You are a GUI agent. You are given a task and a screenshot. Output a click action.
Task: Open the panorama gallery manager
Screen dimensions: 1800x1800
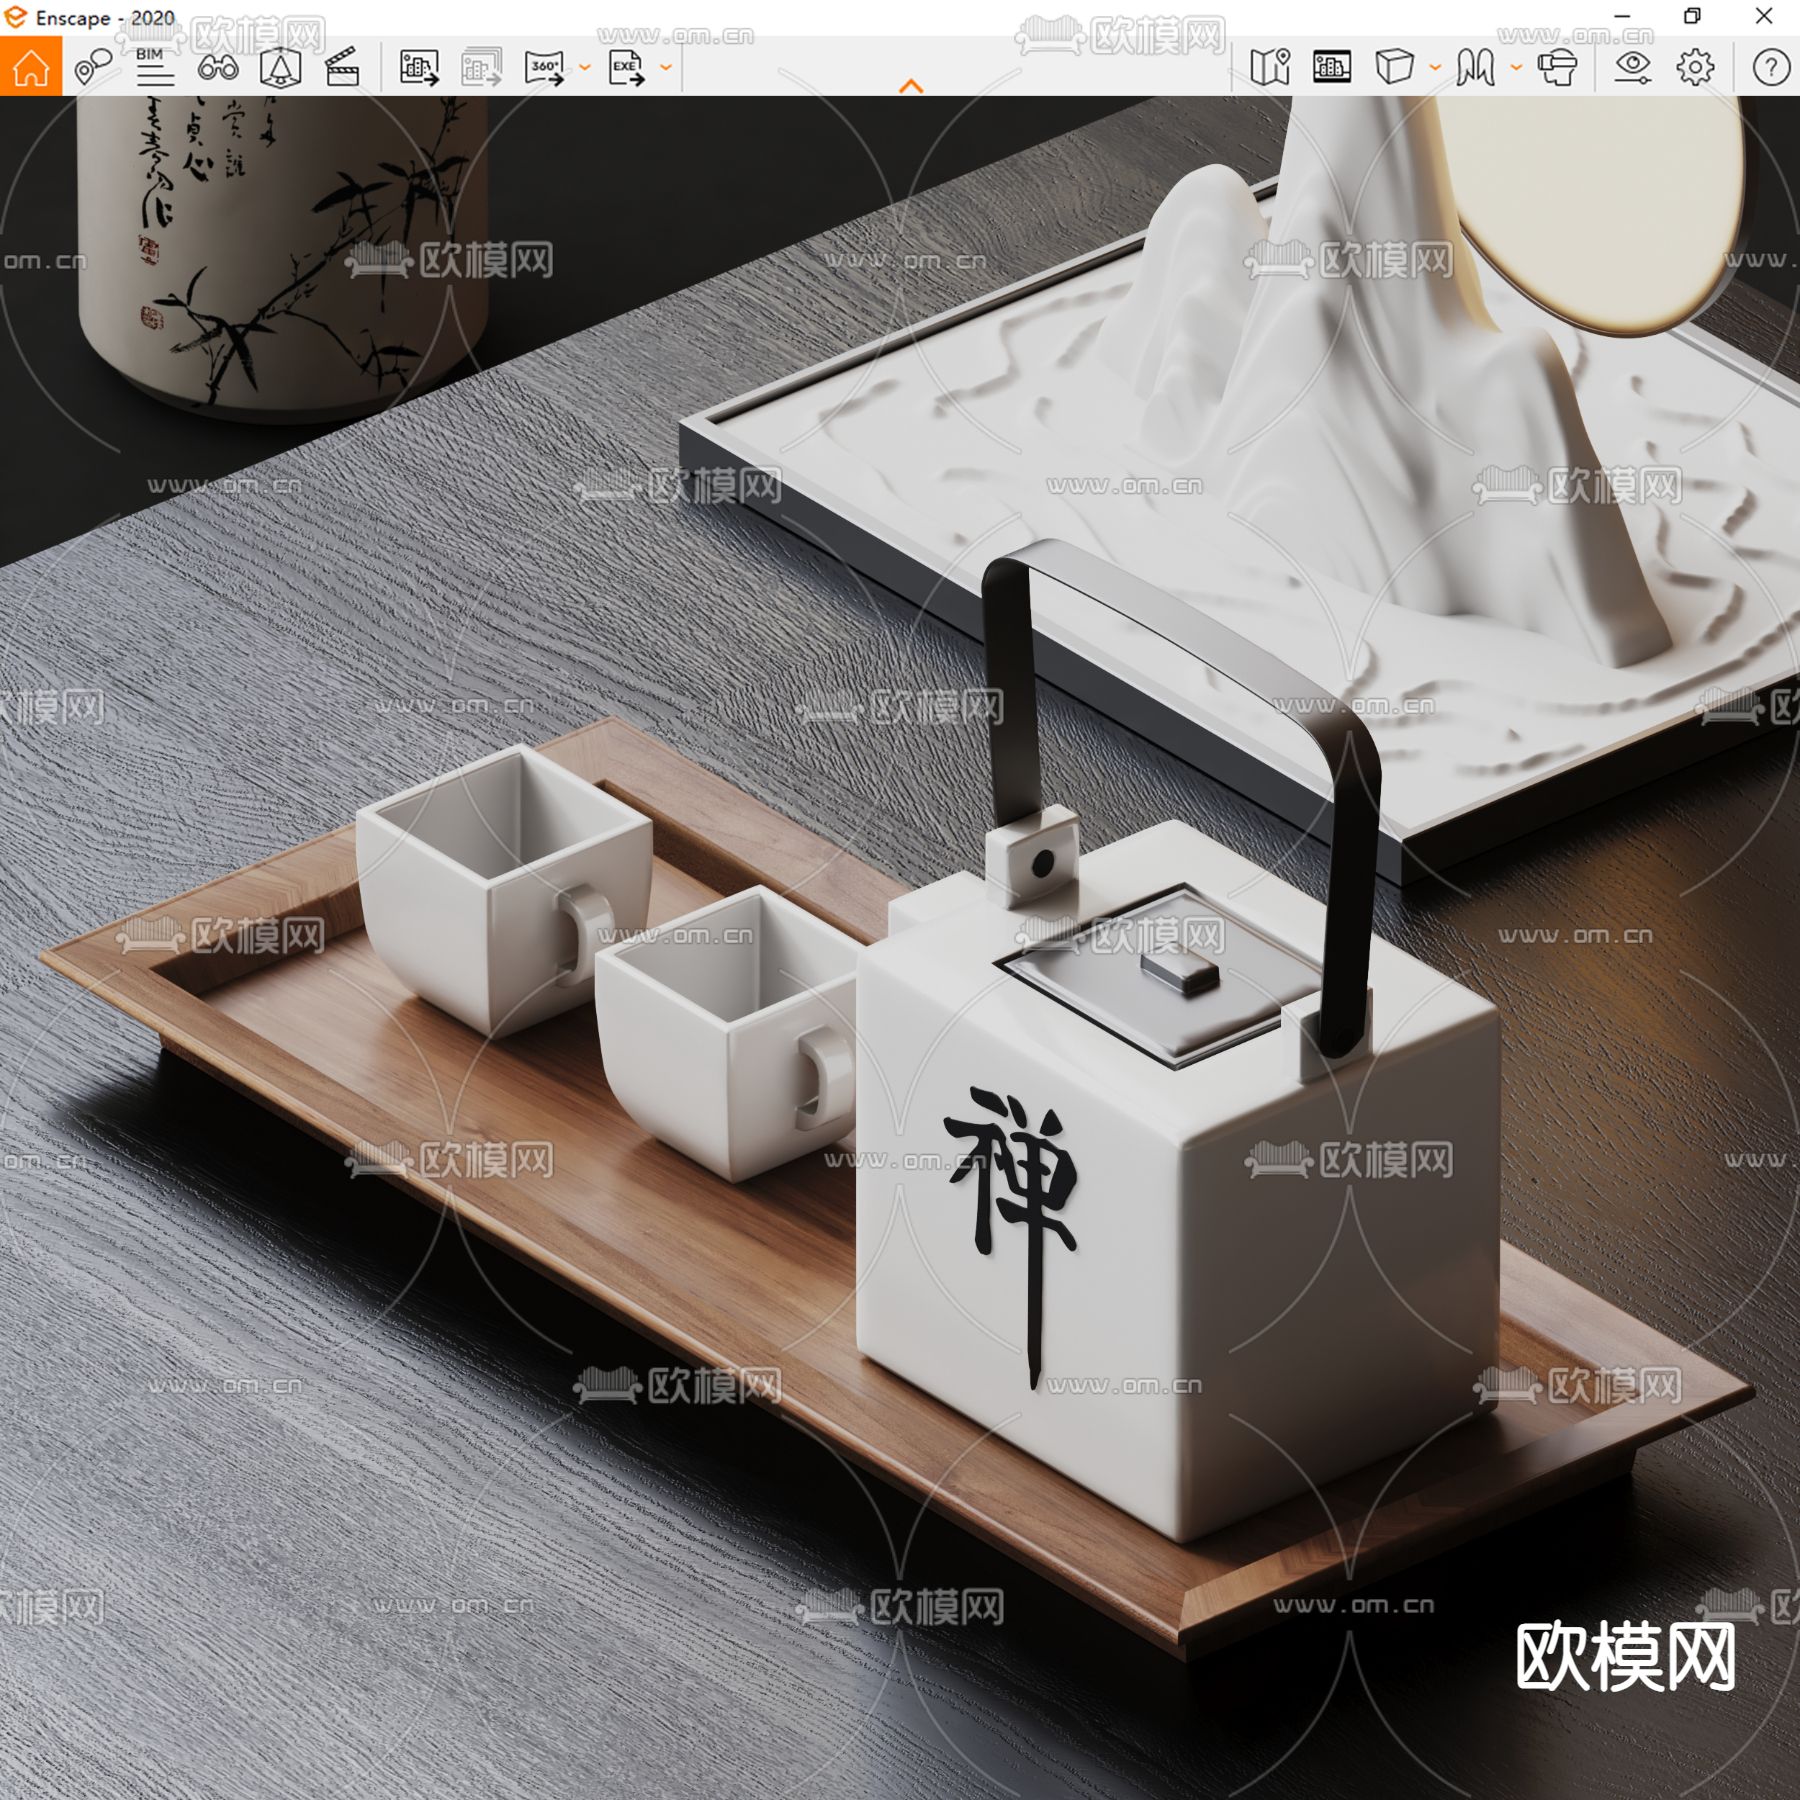1330,68
